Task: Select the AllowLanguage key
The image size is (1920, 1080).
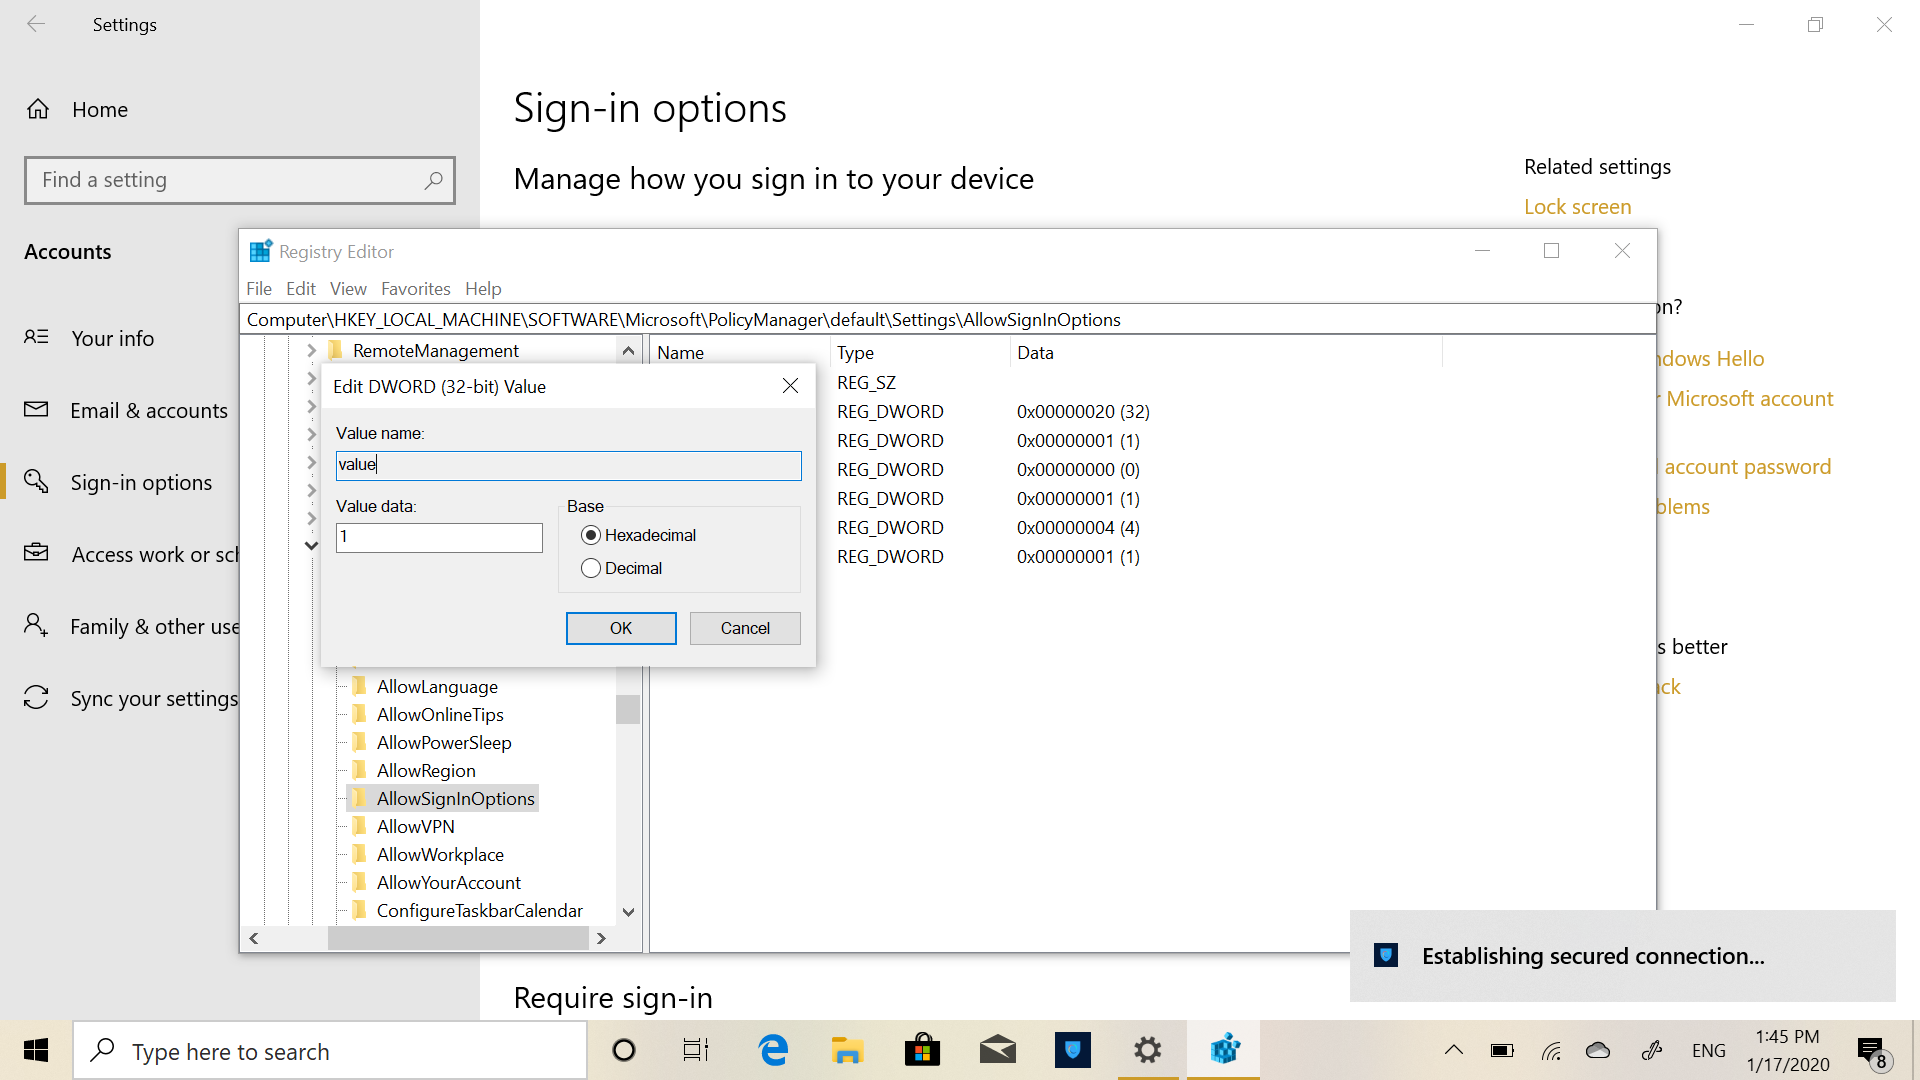Action: pyautogui.click(x=437, y=686)
